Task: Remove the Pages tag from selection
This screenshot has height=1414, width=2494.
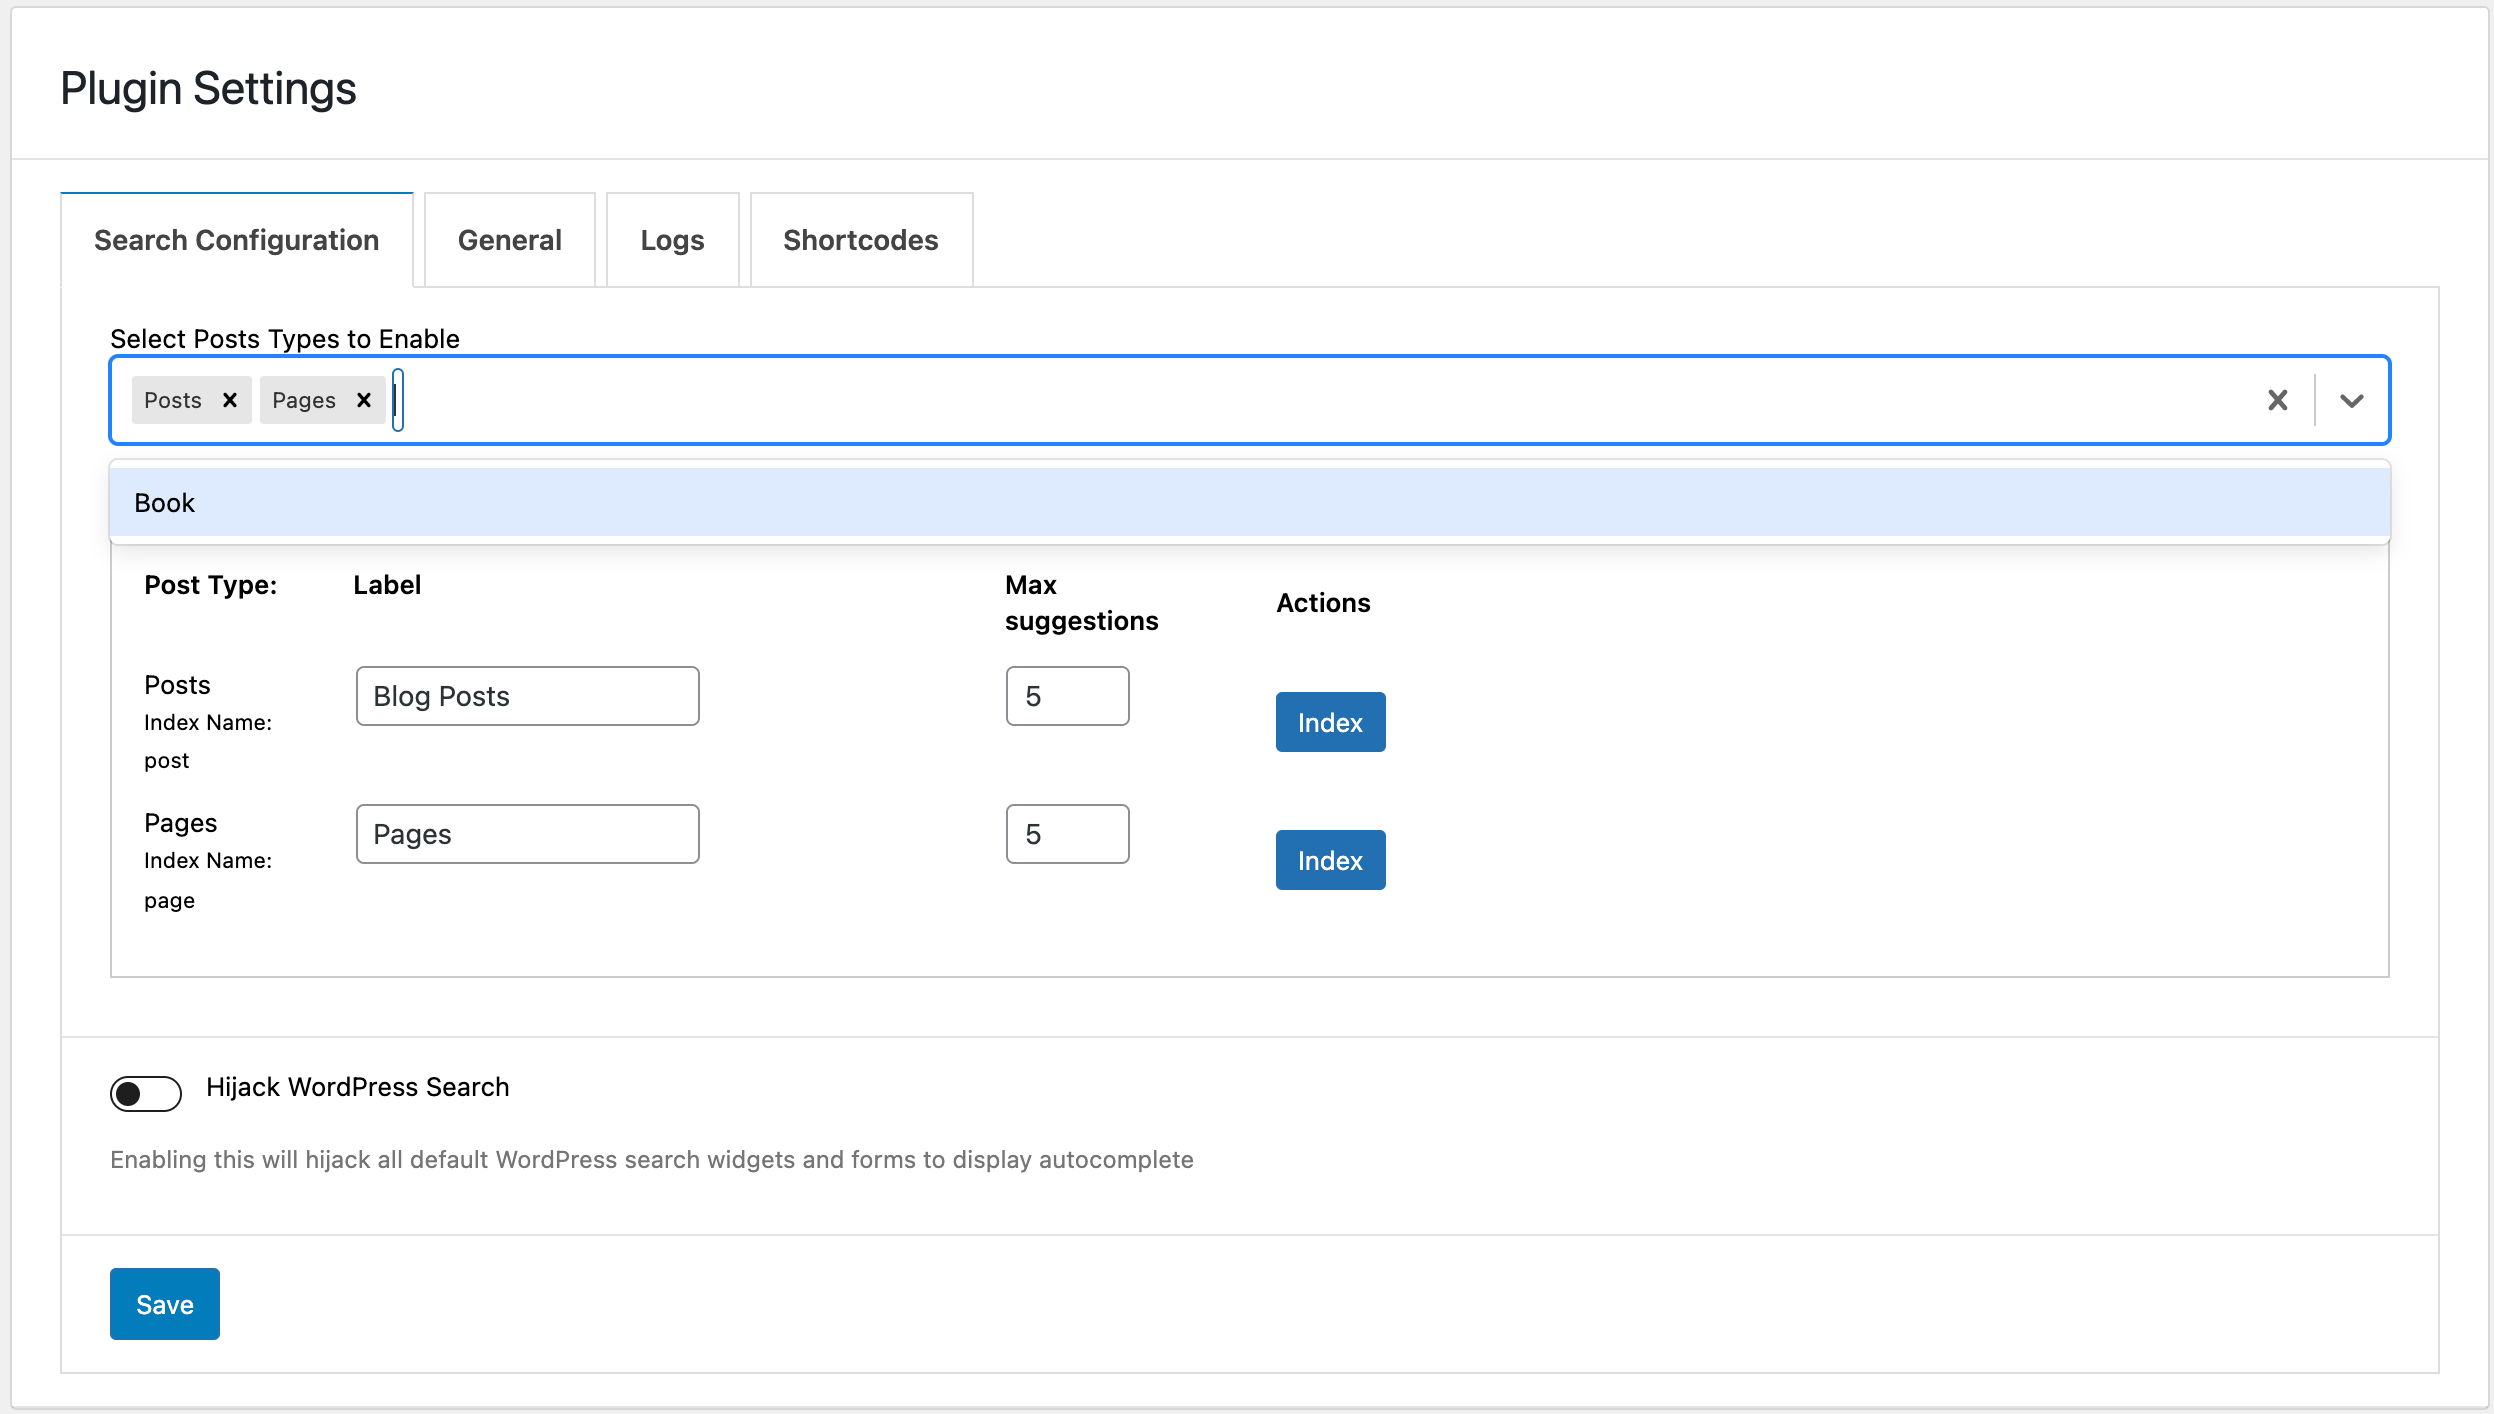Action: [364, 400]
